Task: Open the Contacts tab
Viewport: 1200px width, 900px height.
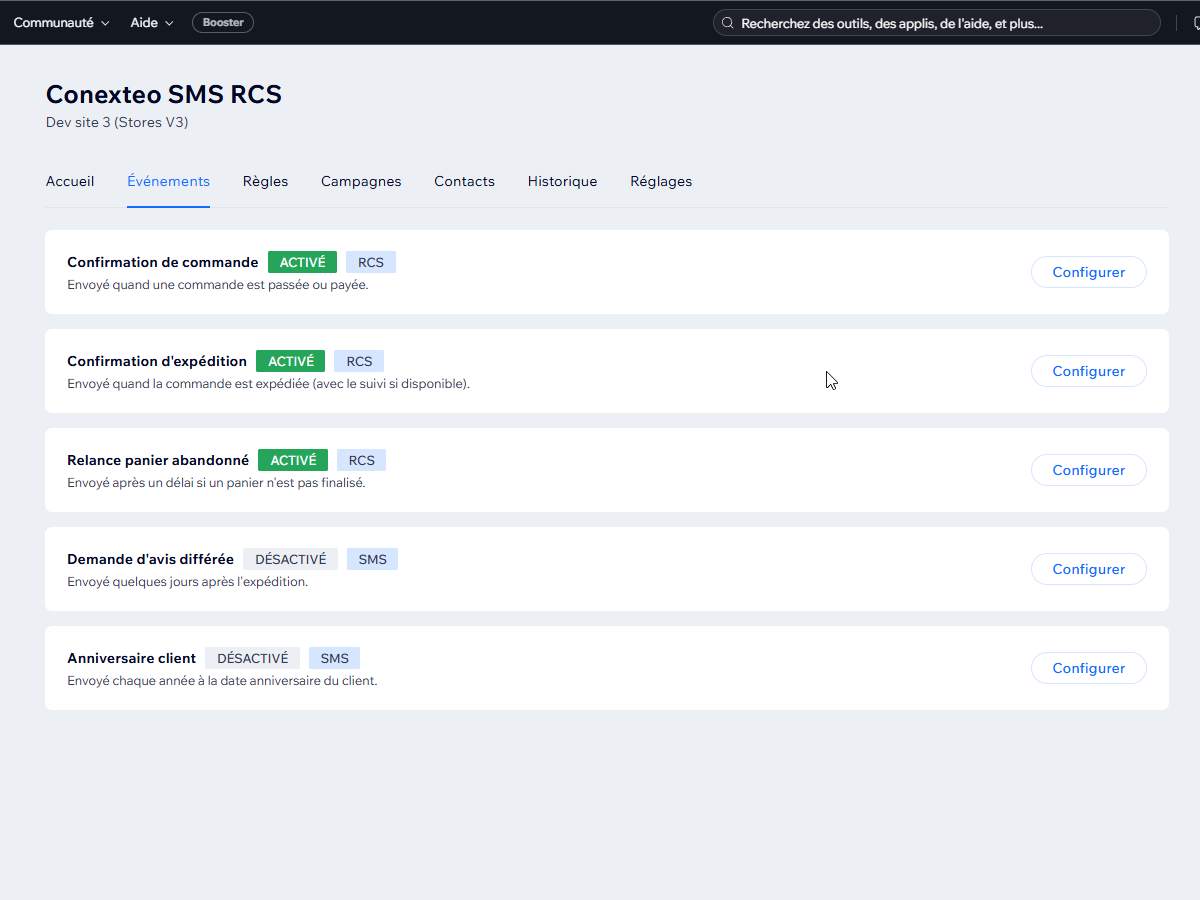Action: [x=464, y=181]
